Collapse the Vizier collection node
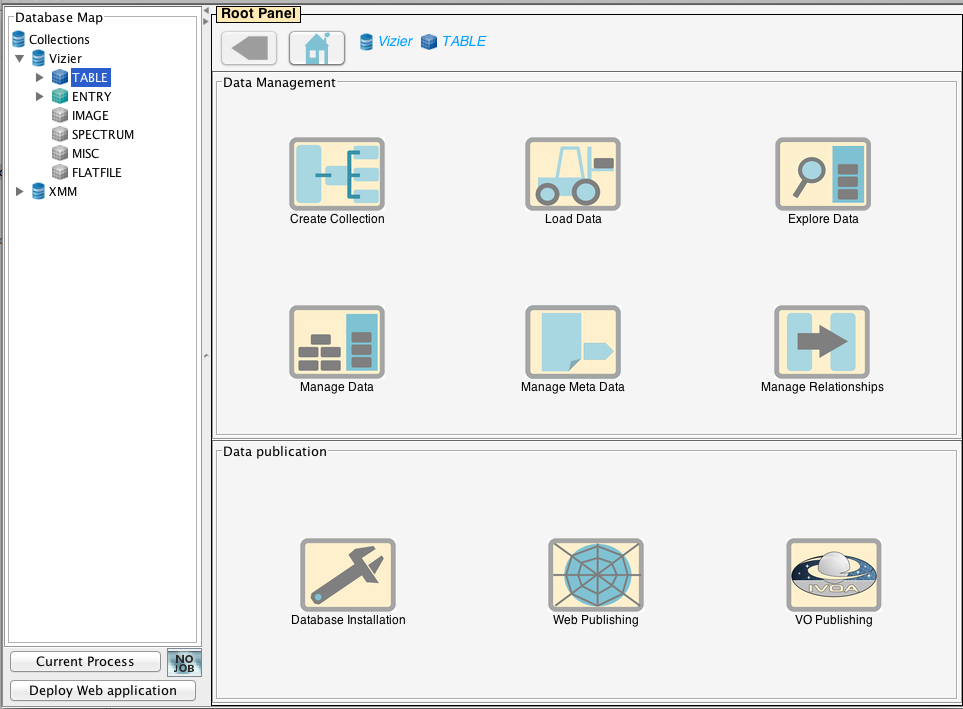This screenshot has height=709, width=963. (x=20, y=58)
